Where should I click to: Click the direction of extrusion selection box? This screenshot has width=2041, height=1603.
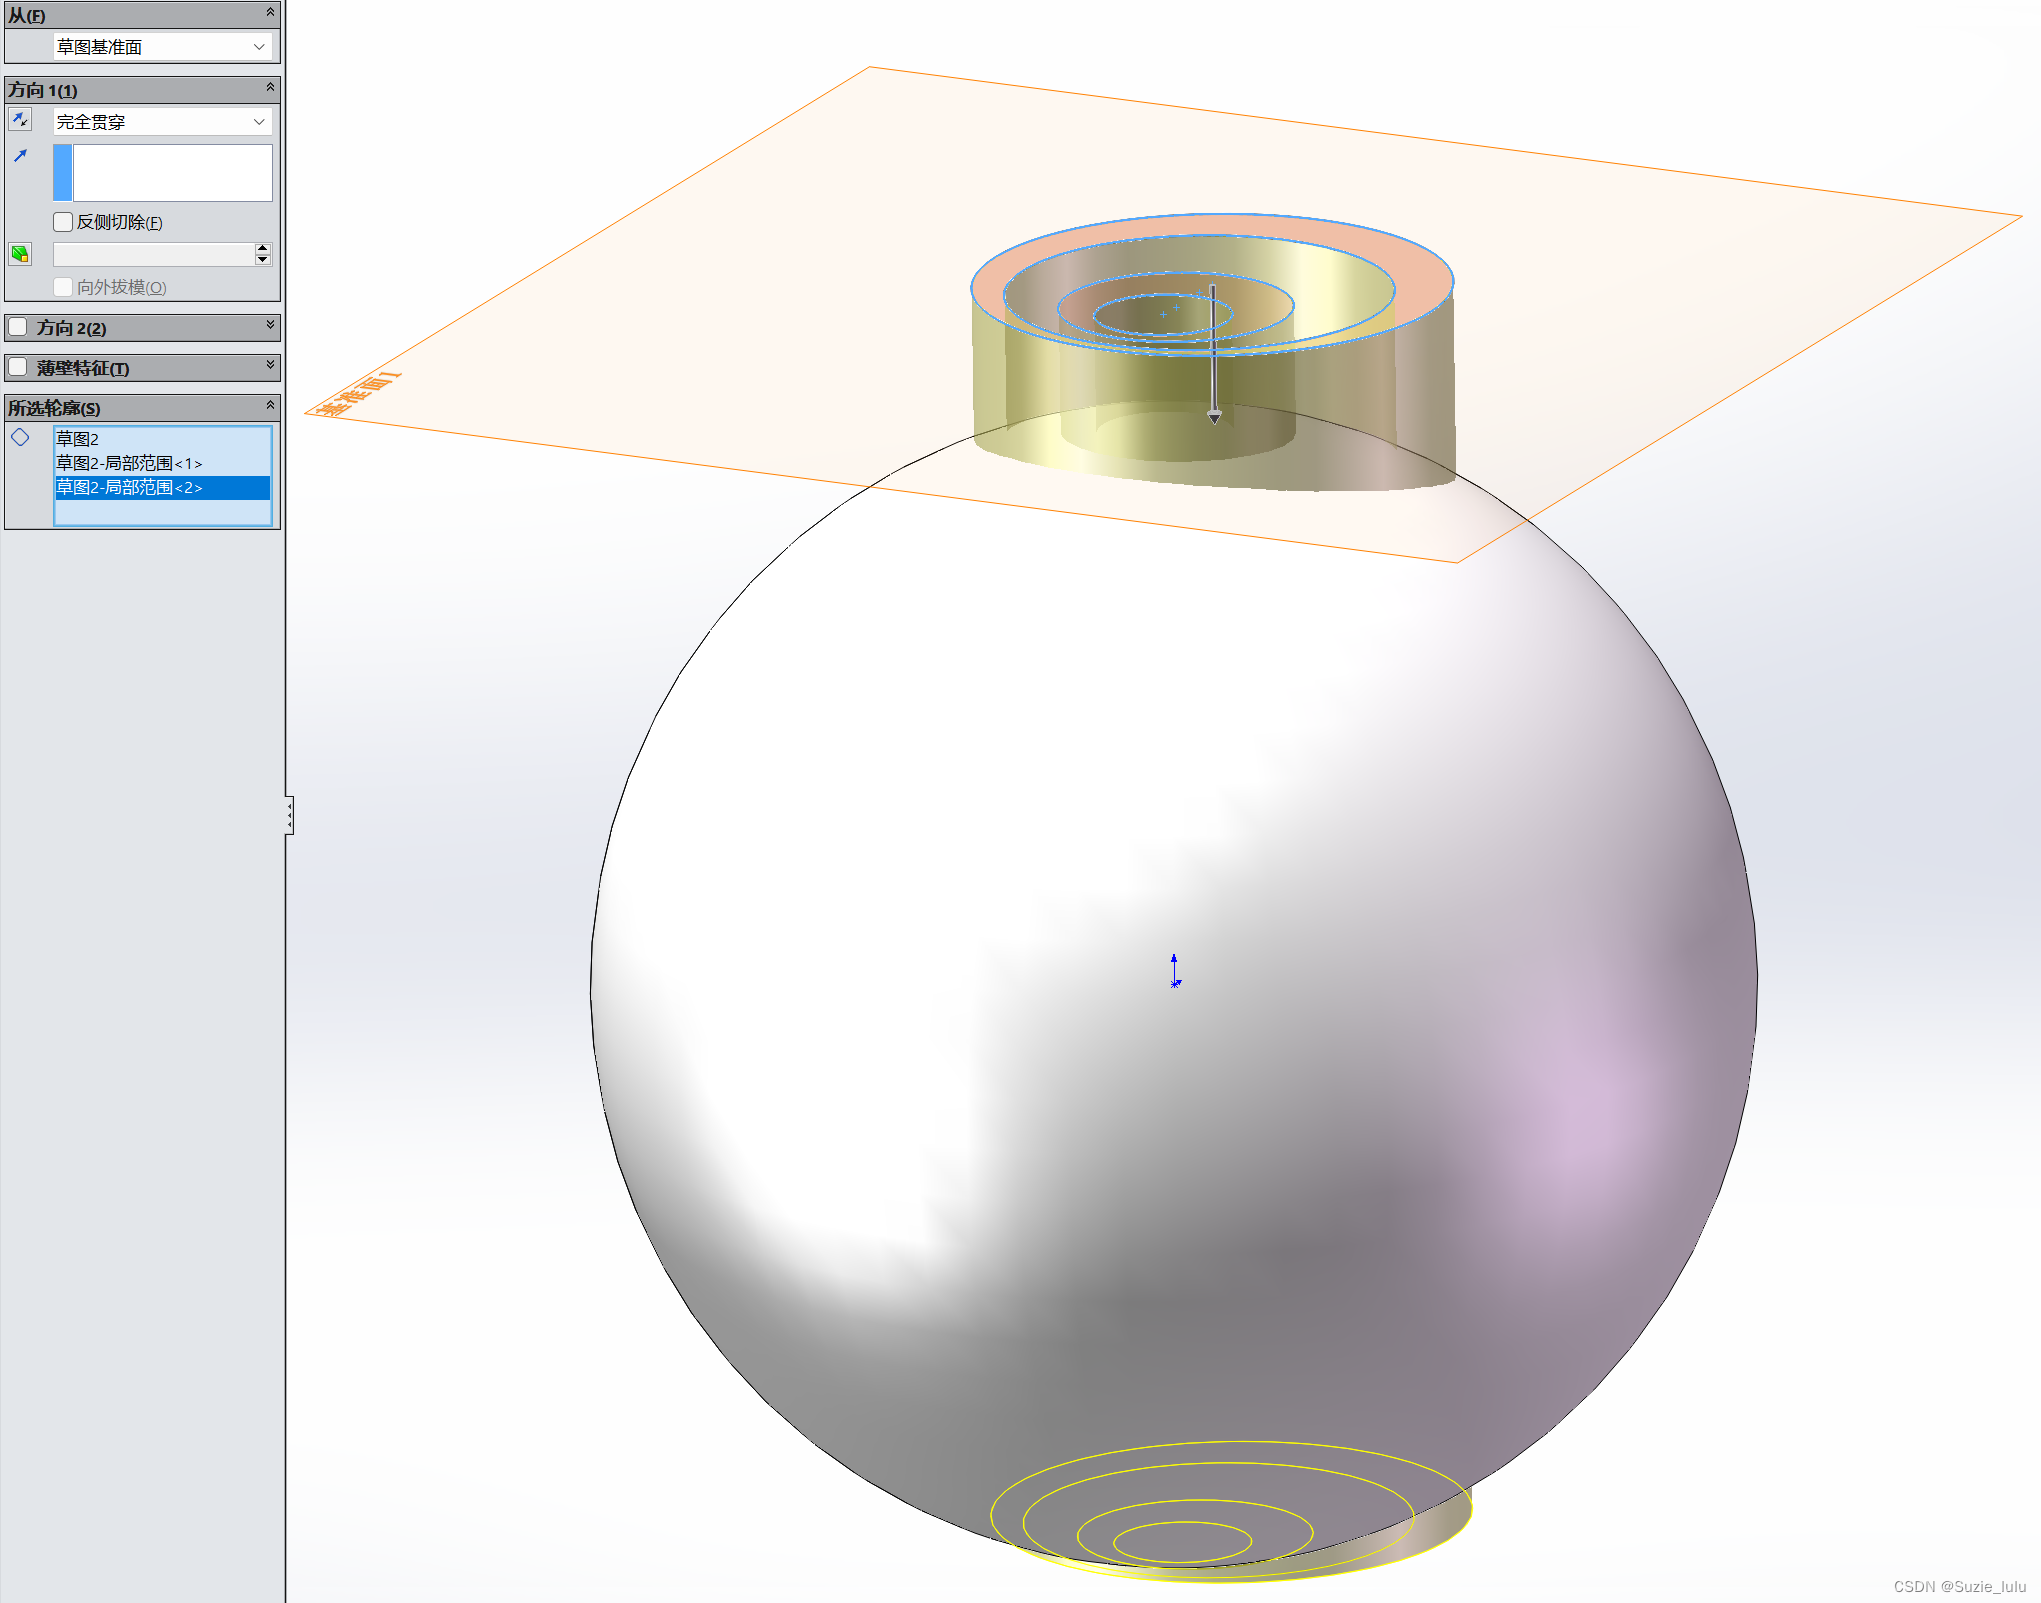(x=172, y=173)
